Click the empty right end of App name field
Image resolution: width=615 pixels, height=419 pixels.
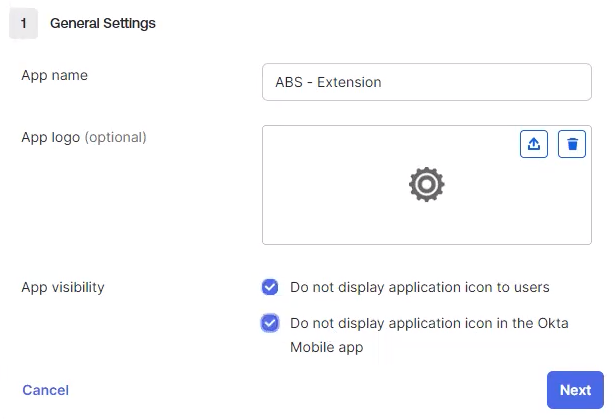point(540,82)
